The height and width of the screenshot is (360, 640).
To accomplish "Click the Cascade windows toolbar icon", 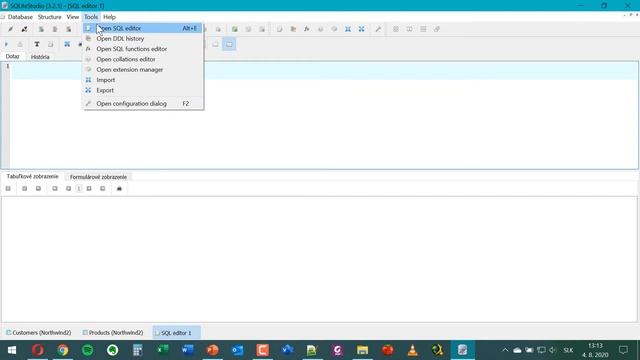I will click(437, 29).
